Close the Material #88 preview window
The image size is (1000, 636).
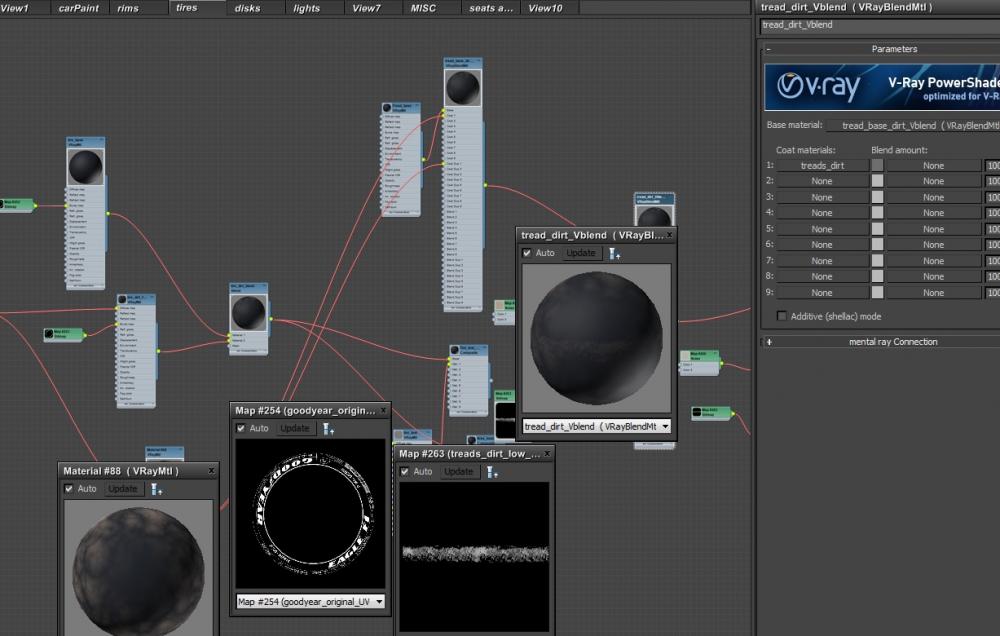point(211,471)
